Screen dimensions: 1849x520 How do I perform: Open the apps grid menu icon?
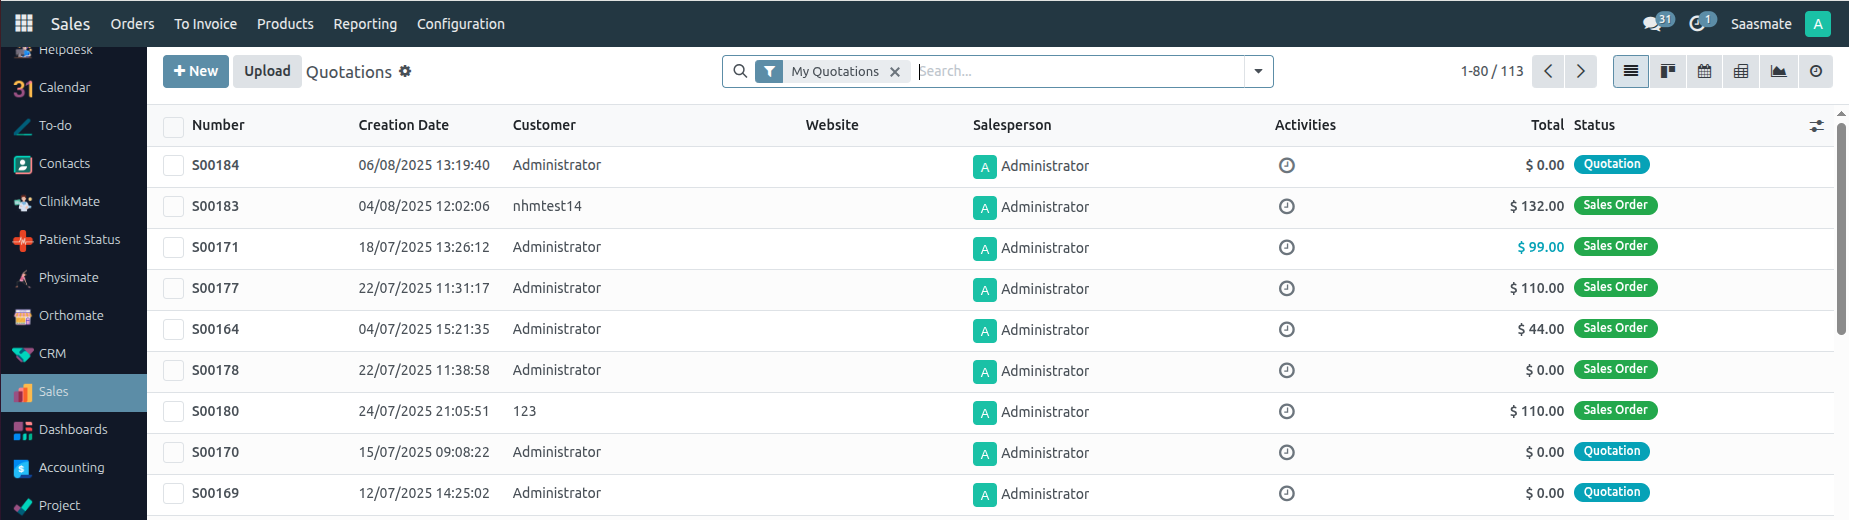pos(24,23)
